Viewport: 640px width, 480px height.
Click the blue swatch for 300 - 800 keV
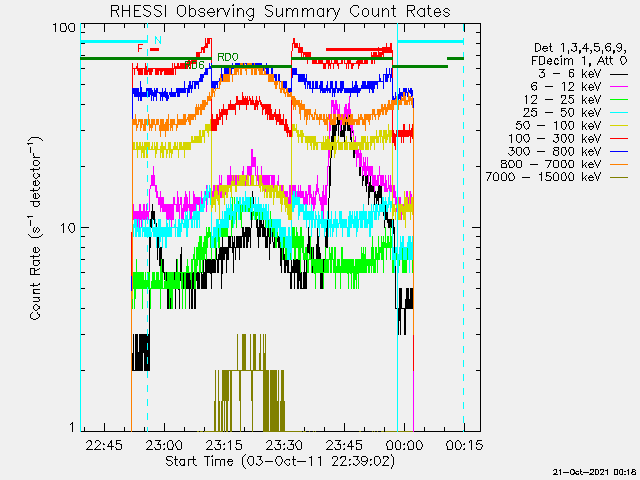click(619, 152)
